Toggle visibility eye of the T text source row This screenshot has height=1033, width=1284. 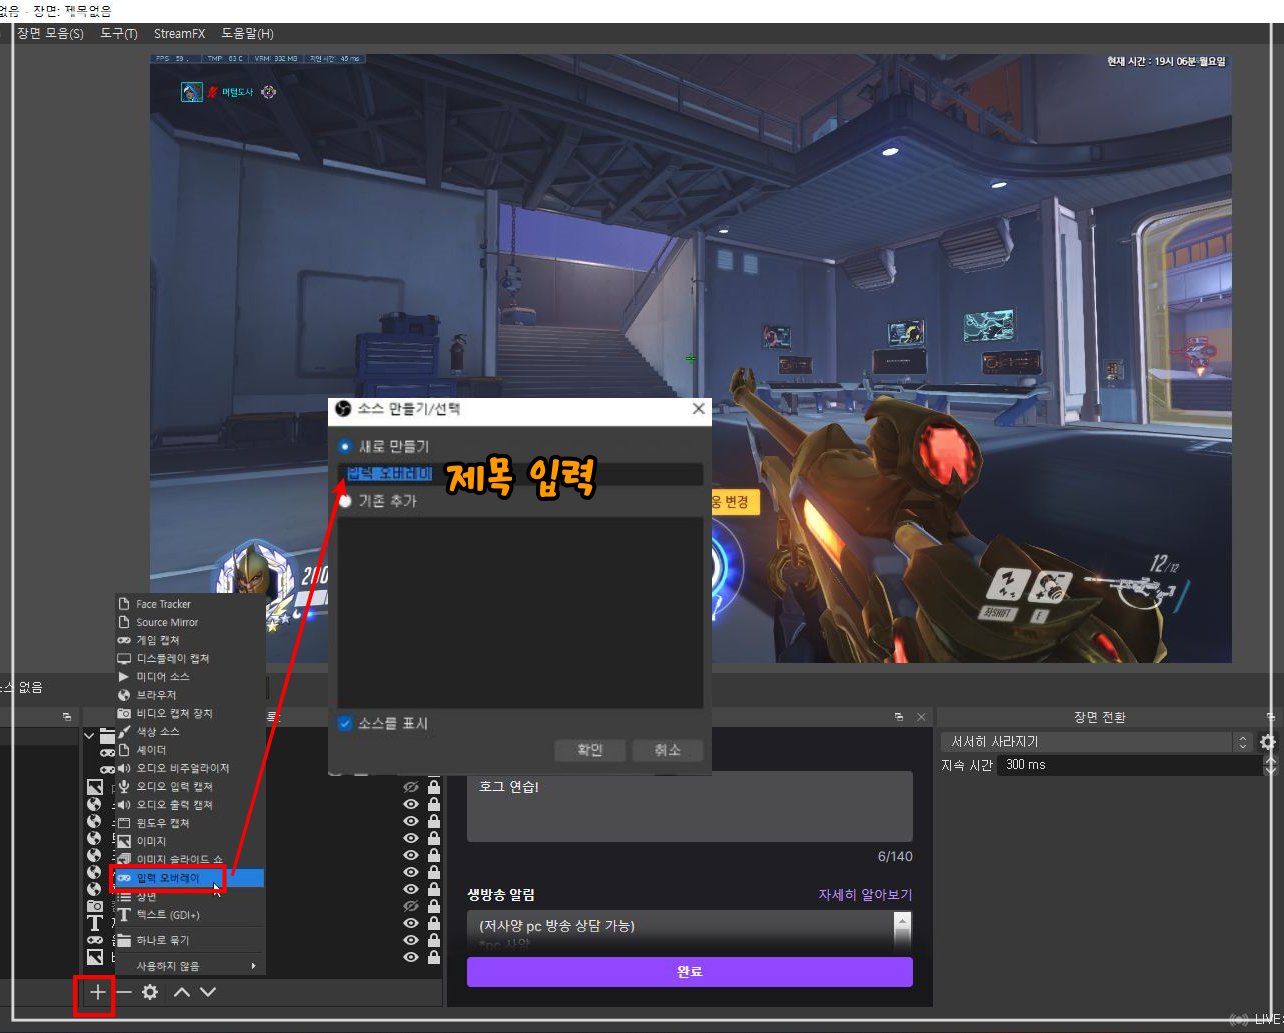(x=410, y=922)
